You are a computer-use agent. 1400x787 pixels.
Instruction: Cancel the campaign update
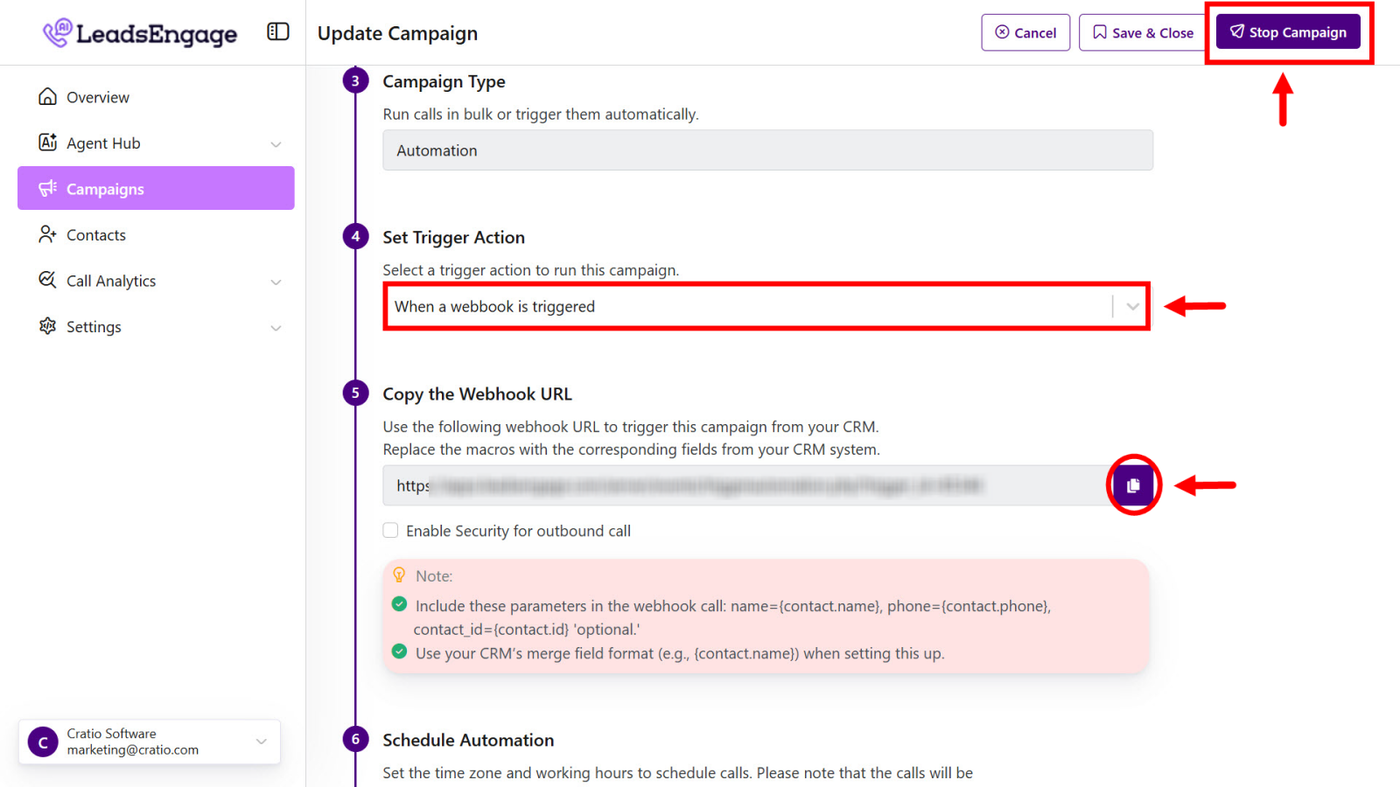[1025, 33]
